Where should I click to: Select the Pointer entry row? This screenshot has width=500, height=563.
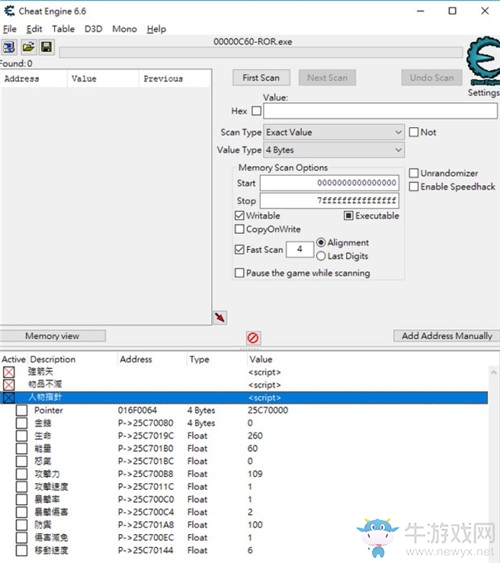coord(244,410)
